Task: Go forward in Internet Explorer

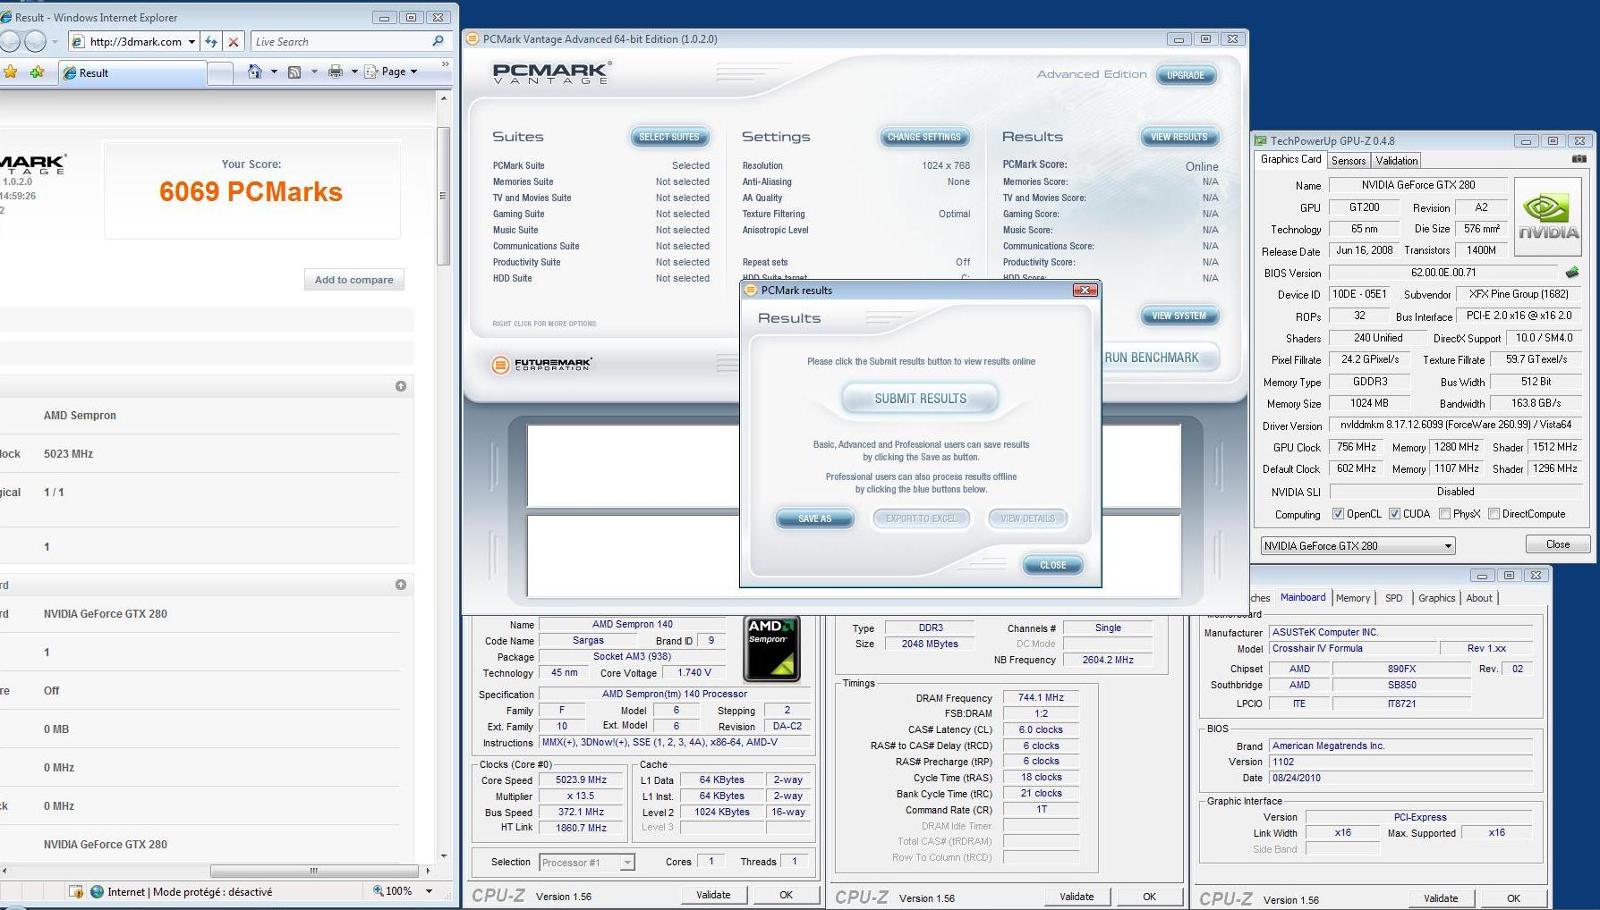Action: (35, 42)
